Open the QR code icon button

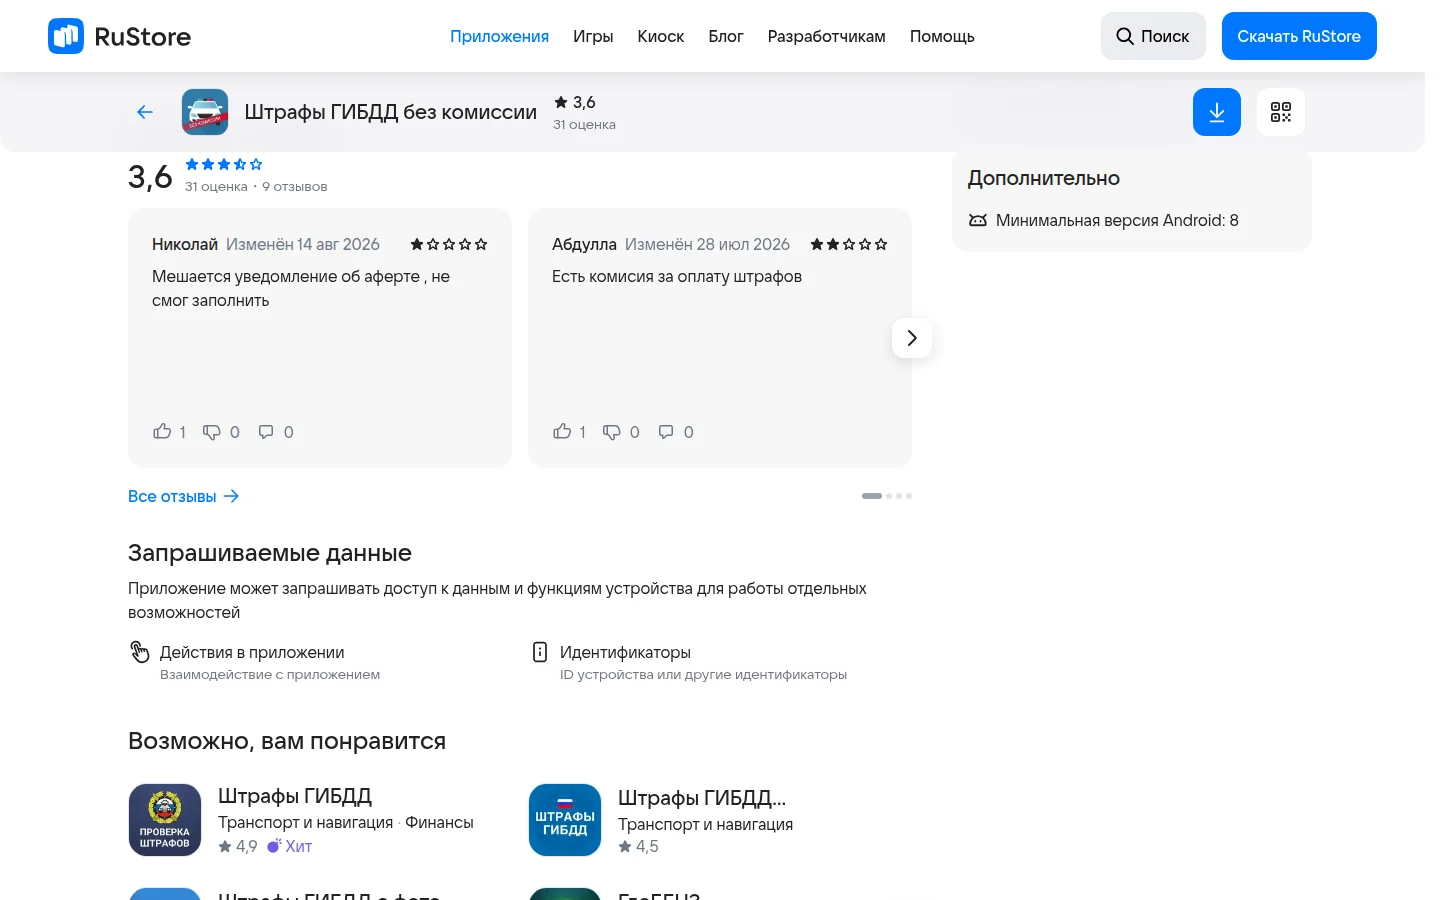[x=1281, y=112]
